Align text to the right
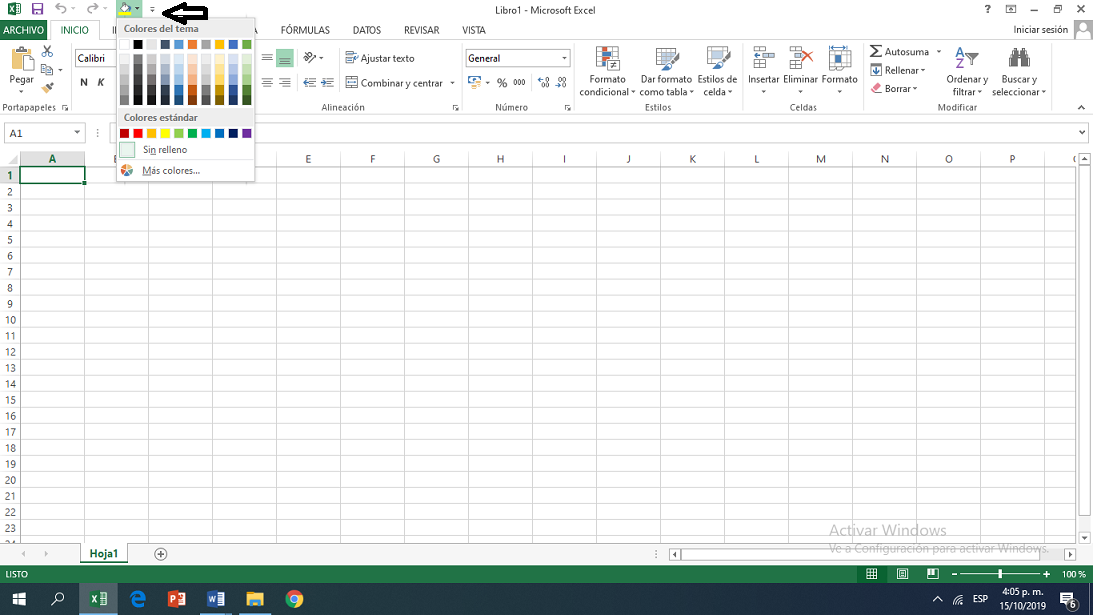Viewport: 1093px width, 615px height. [284, 82]
